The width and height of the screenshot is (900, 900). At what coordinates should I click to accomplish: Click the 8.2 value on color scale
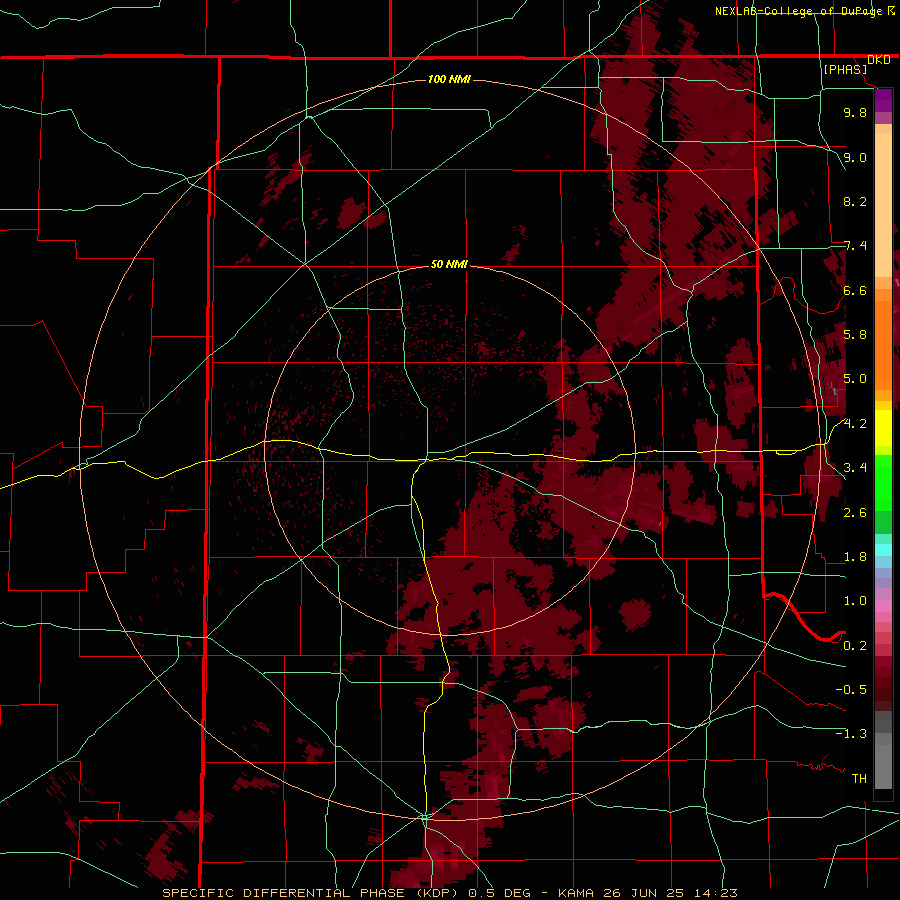(855, 201)
